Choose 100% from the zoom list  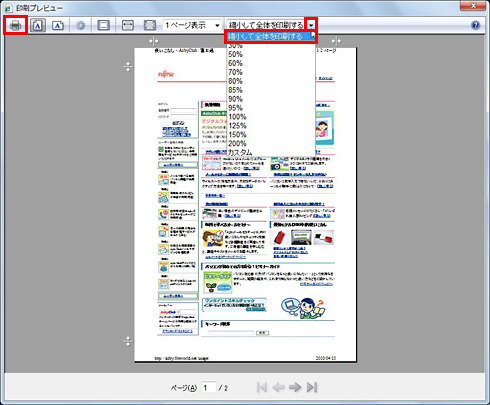click(237, 117)
